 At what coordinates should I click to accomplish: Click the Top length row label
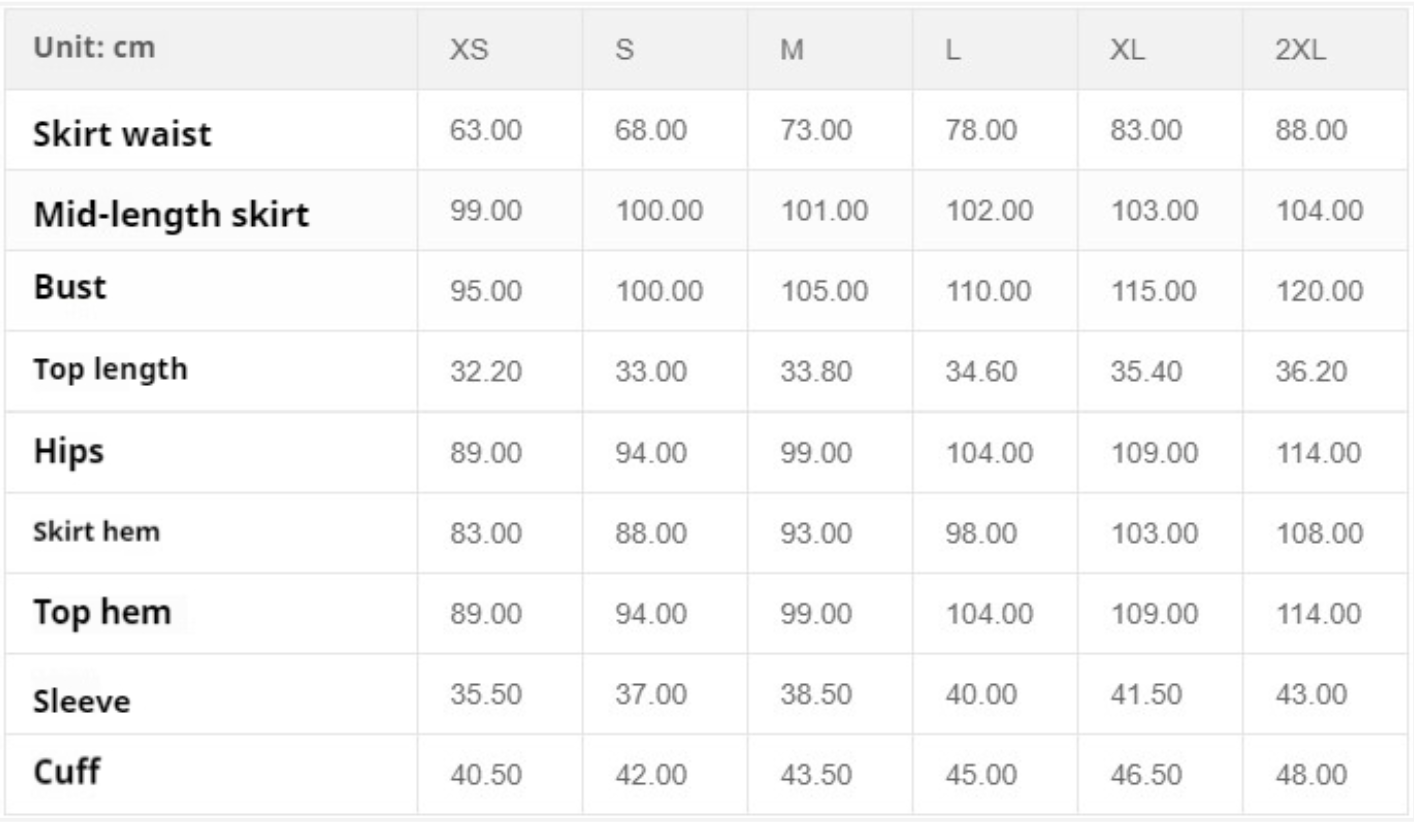click(110, 369)
